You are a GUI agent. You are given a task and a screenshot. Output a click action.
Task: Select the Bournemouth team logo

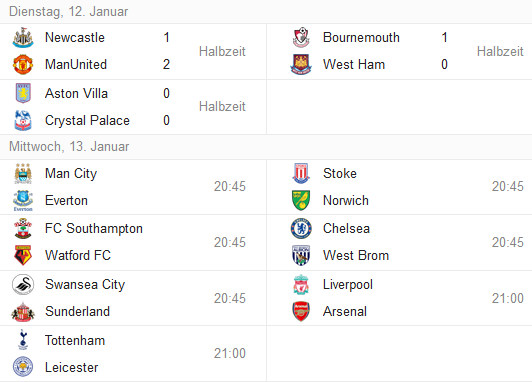(301, 38)
